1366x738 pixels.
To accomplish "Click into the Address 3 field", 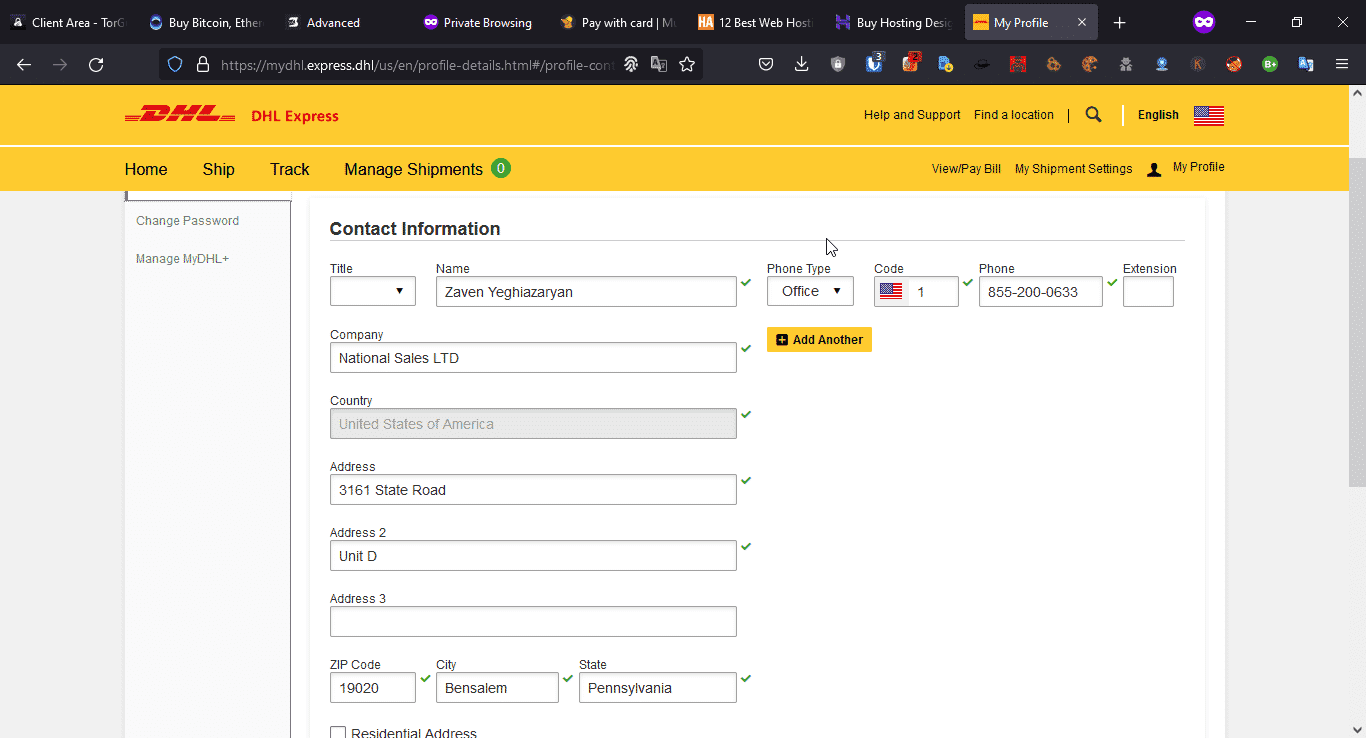I will tap(533, 622).
